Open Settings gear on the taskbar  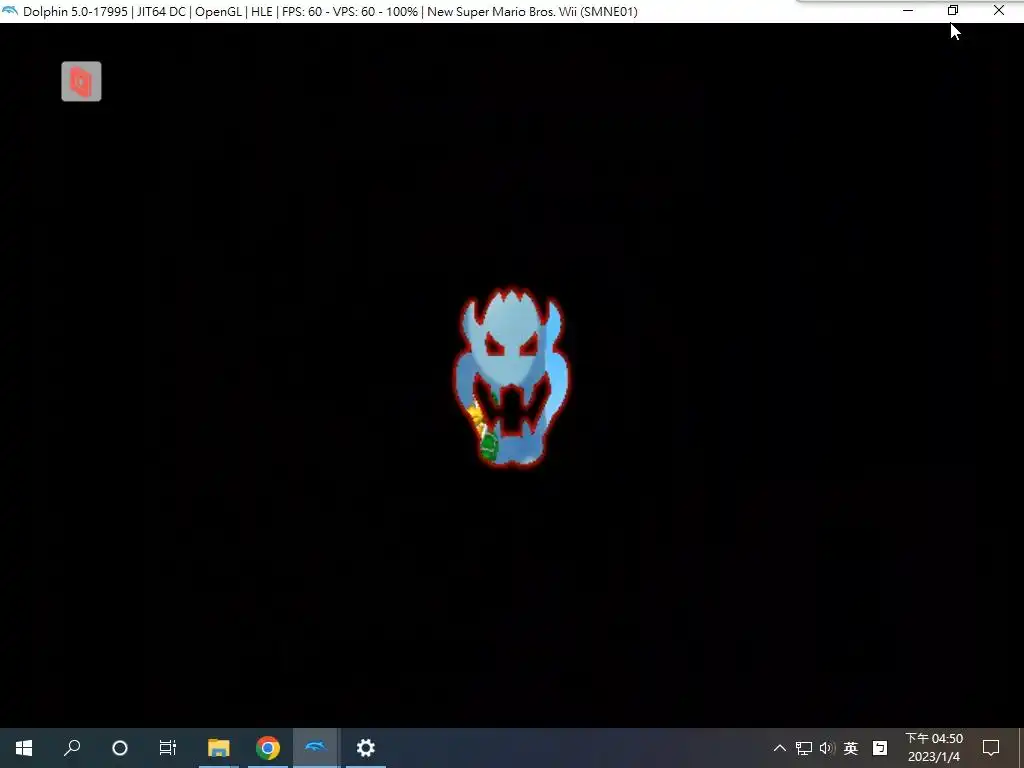366,748
